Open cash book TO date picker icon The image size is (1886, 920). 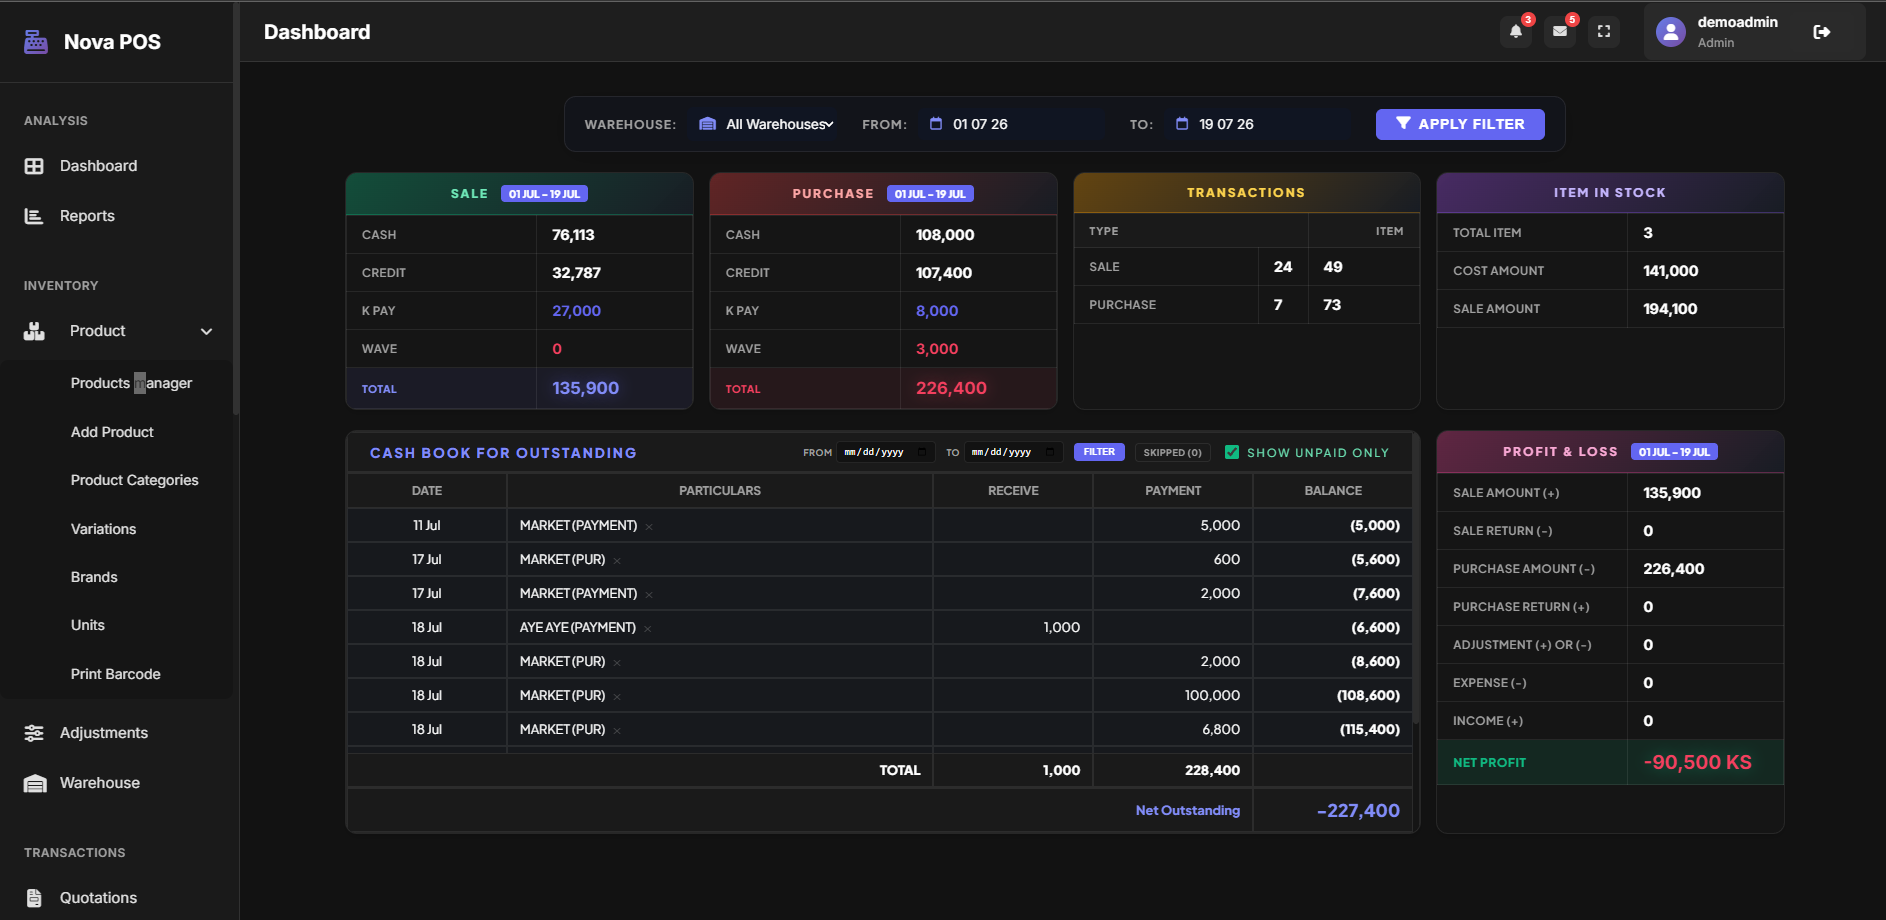pyautogui.click(x=1050, y=452)
